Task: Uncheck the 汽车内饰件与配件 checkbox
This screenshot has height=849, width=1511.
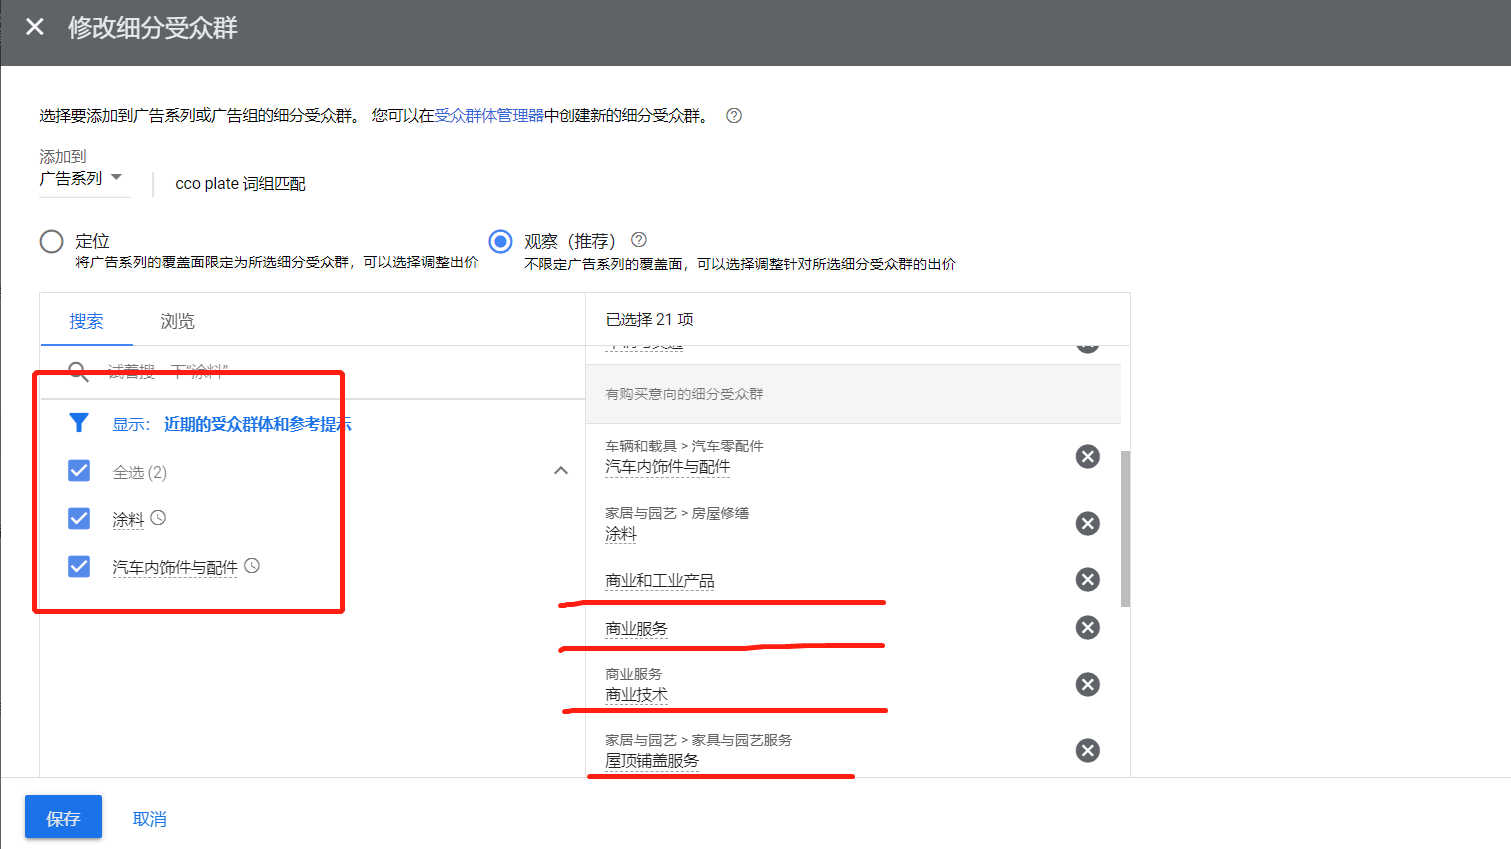Action: coord(79,567)
